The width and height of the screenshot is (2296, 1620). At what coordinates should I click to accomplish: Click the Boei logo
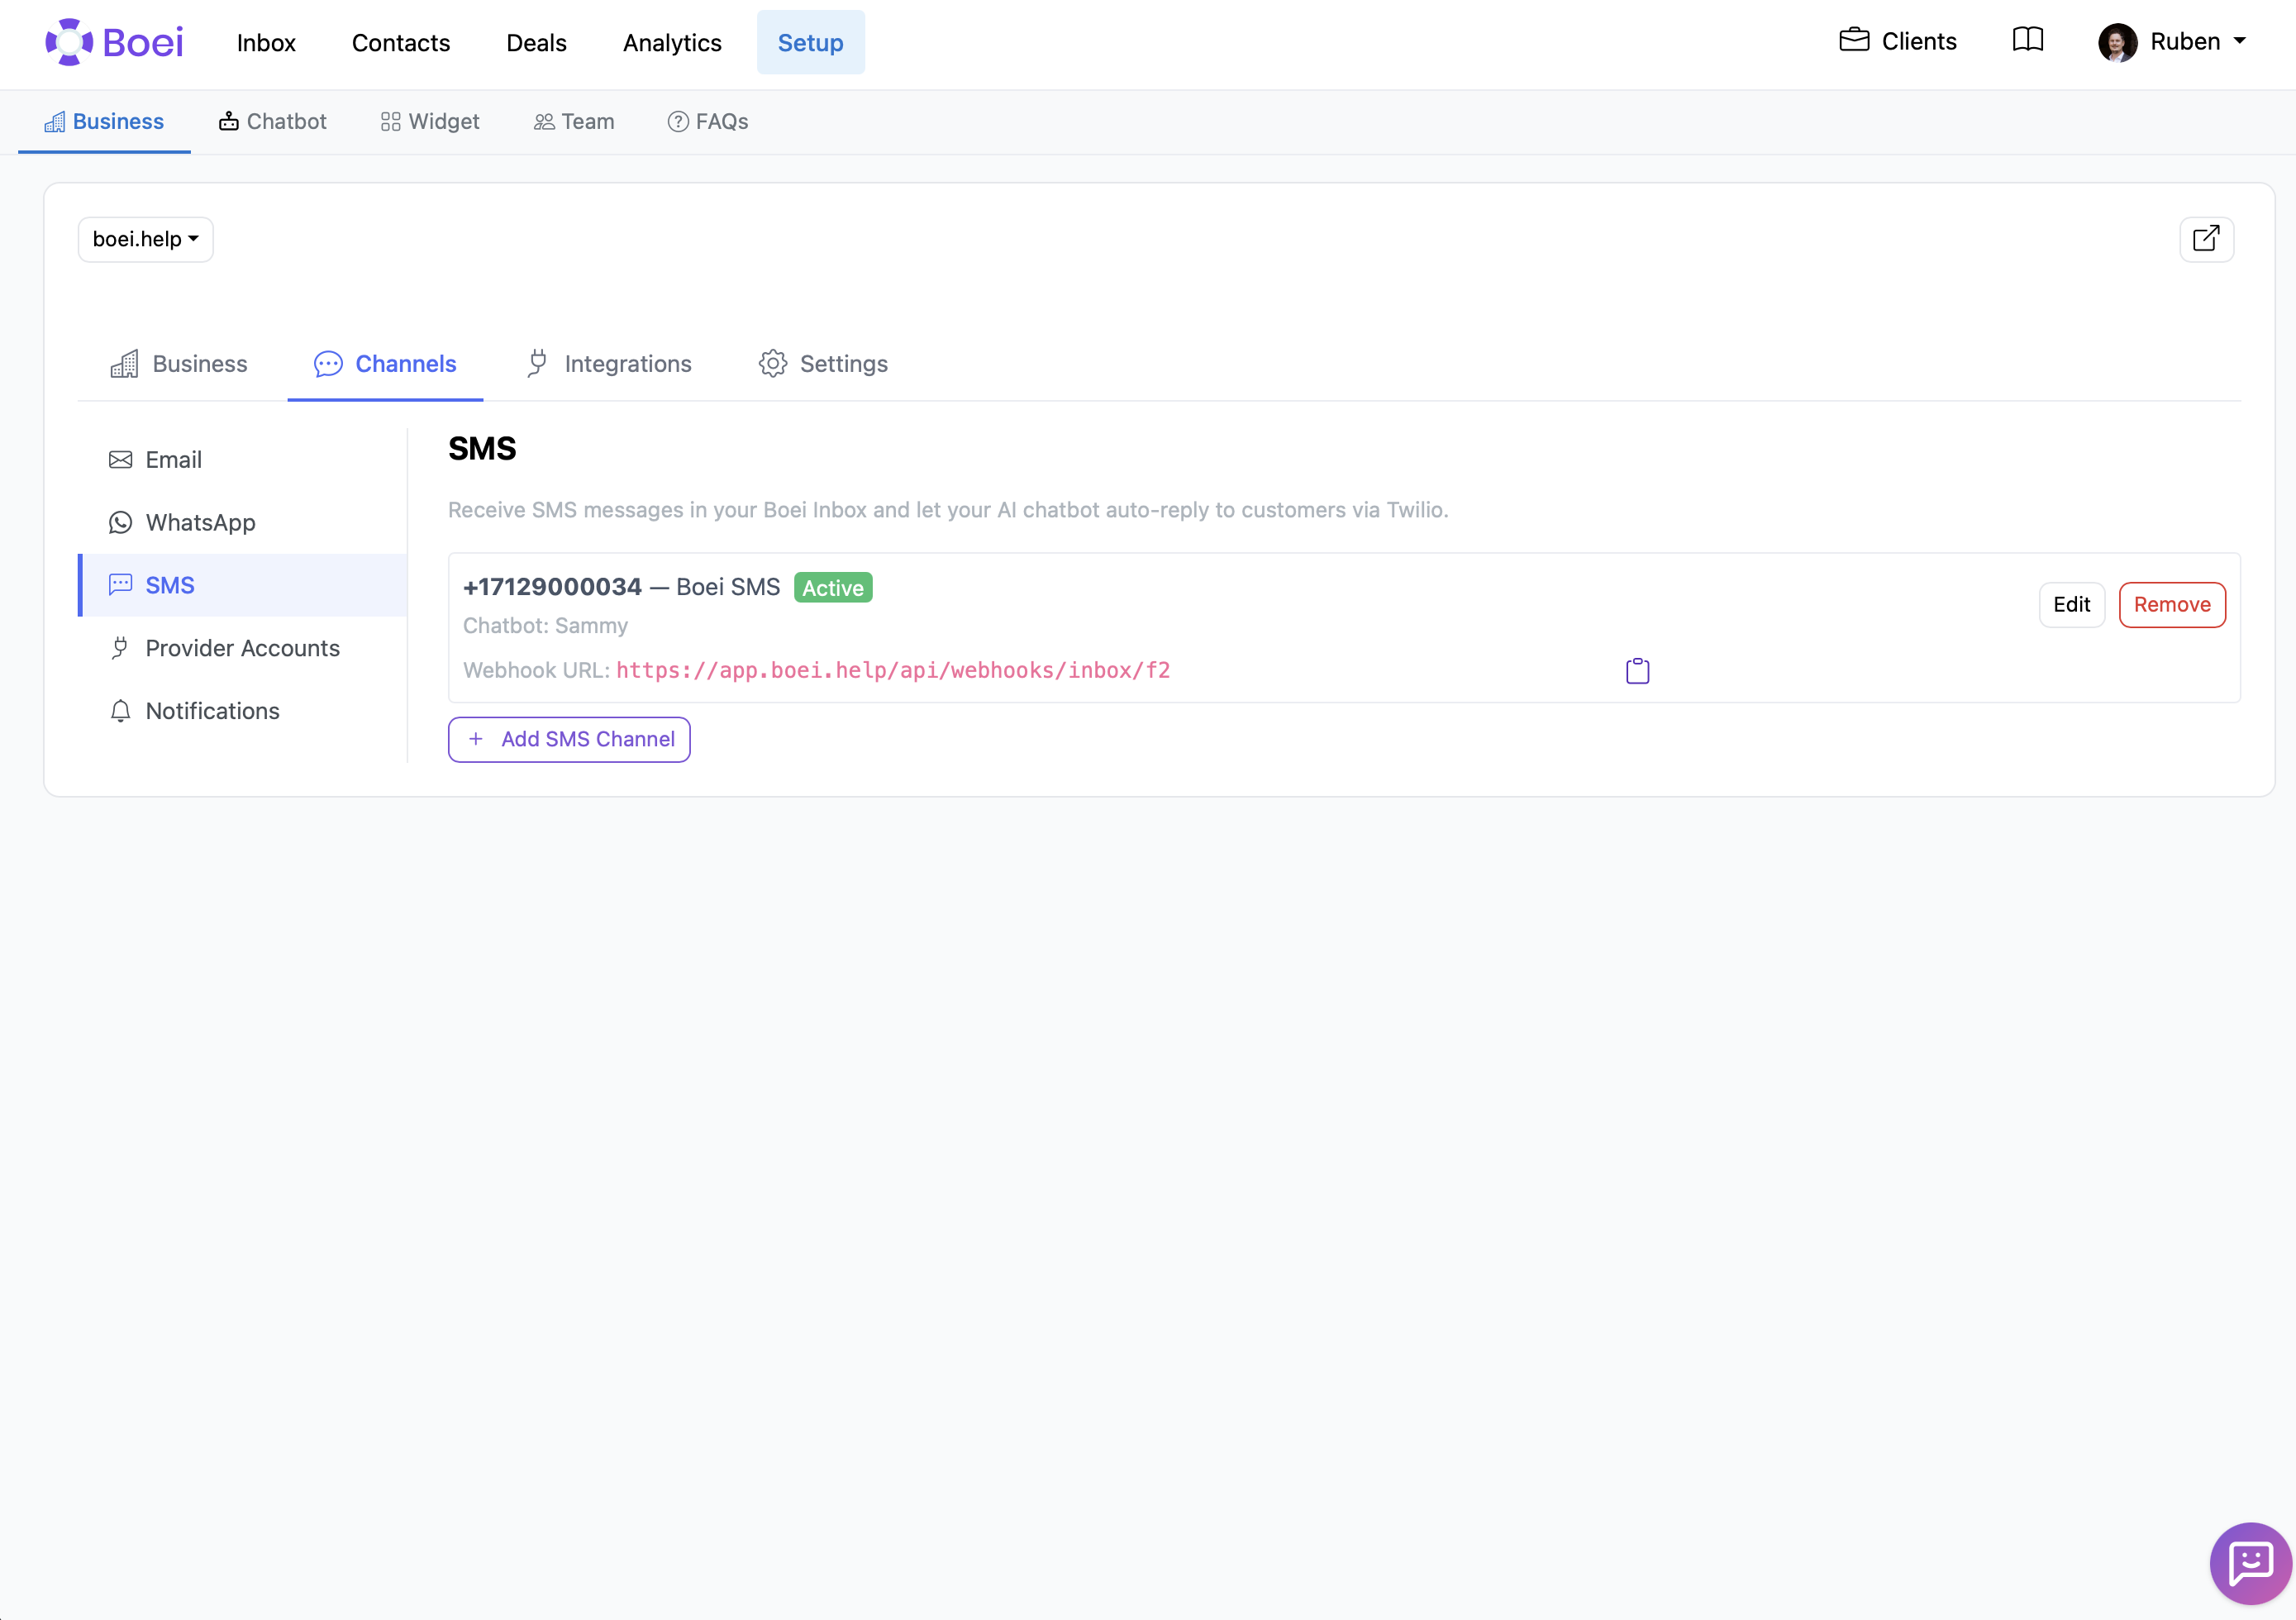[114, 42]
